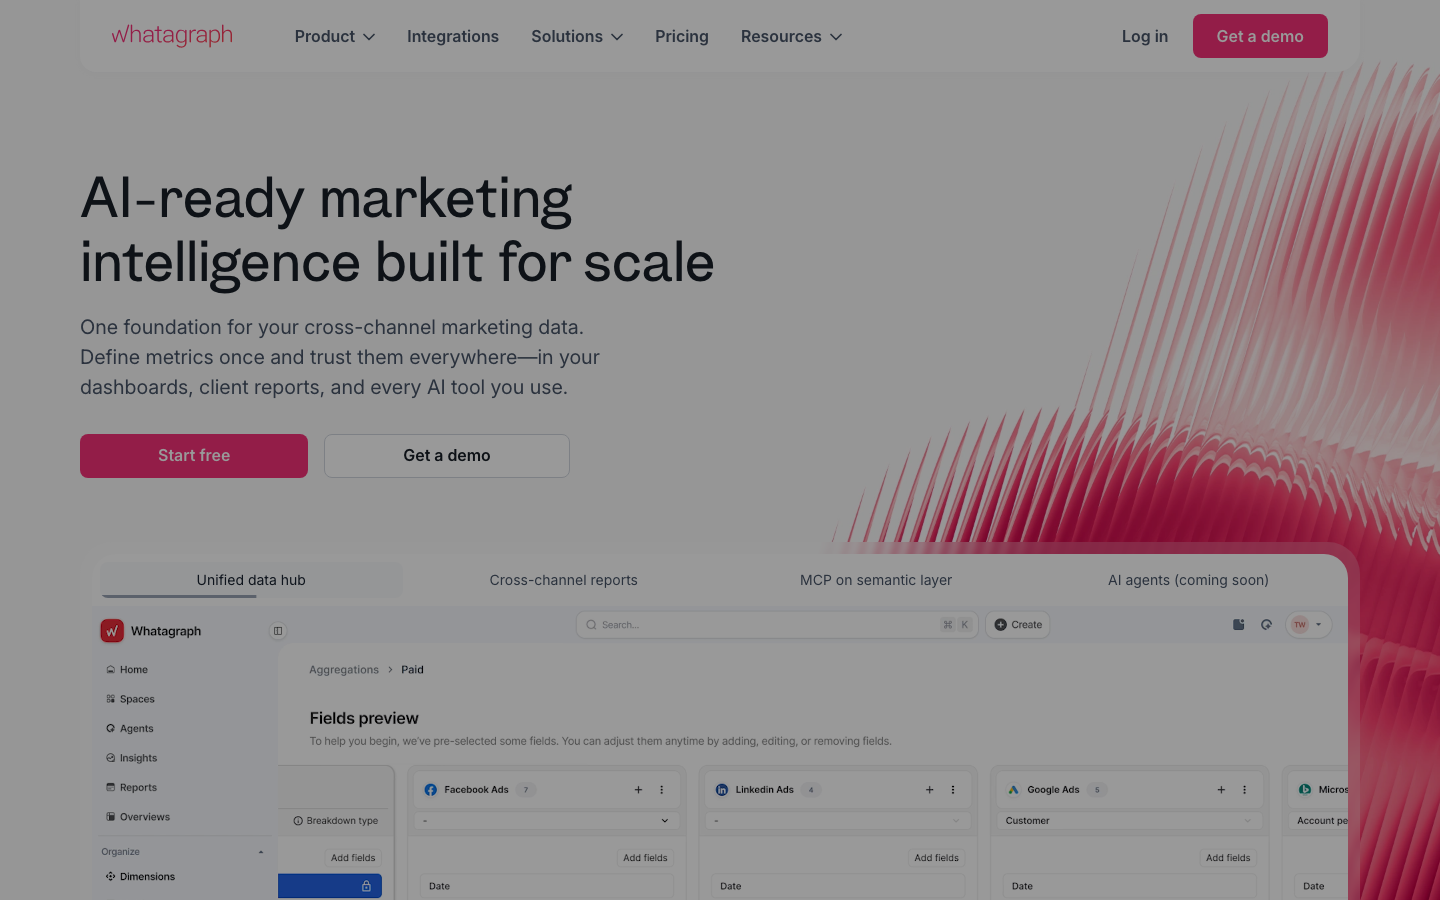This screenshot has width=1440, height=900.
Task: Select the MCP on semantic layer tab
Action: tap(876, 580)
